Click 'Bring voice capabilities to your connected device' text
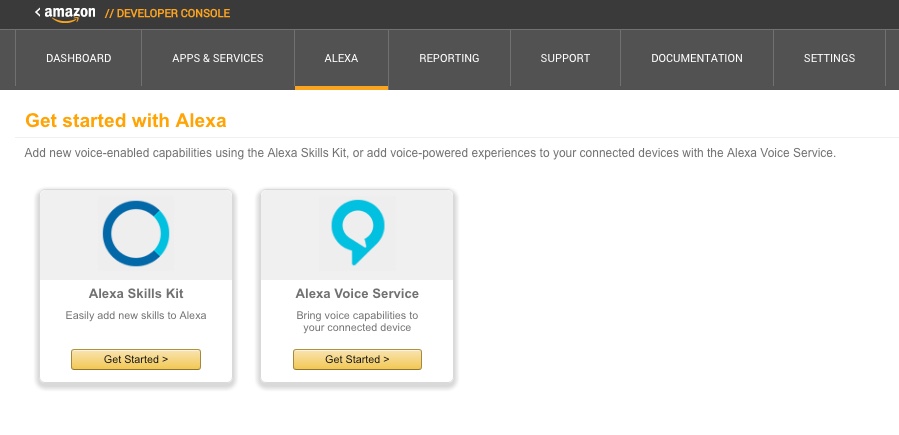Screen dimensions: 899x435 pos(357,322)
